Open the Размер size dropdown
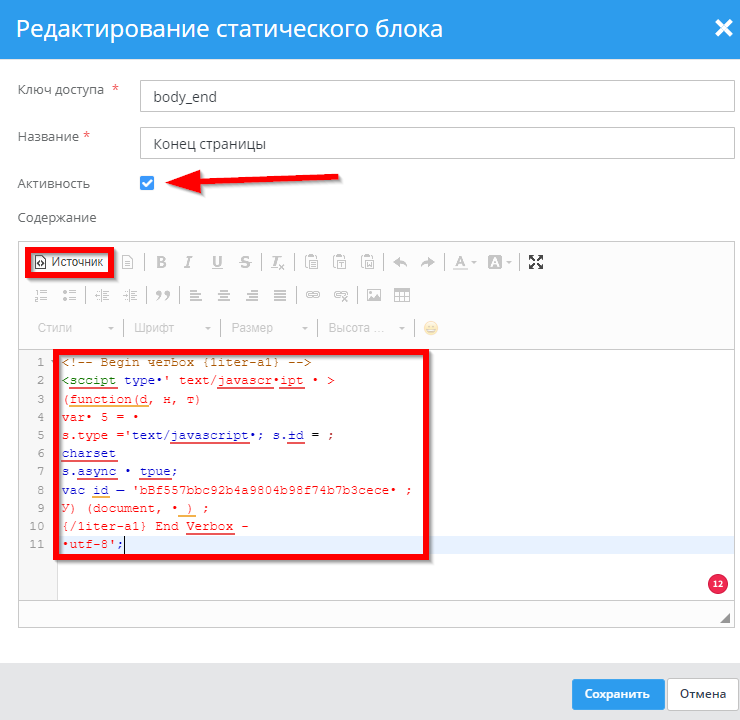Image resolution: width=740 pixels, height=720 pixels. tap(269, 328)
